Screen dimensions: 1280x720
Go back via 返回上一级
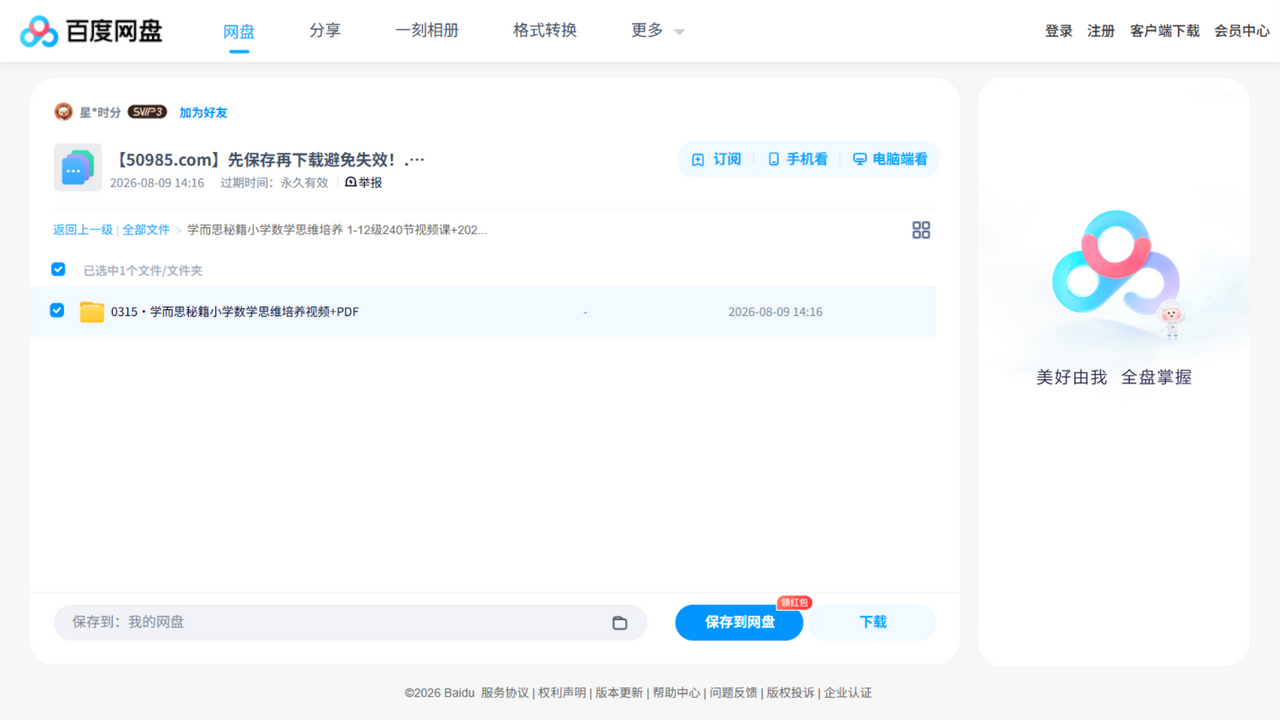pos(83,230)
